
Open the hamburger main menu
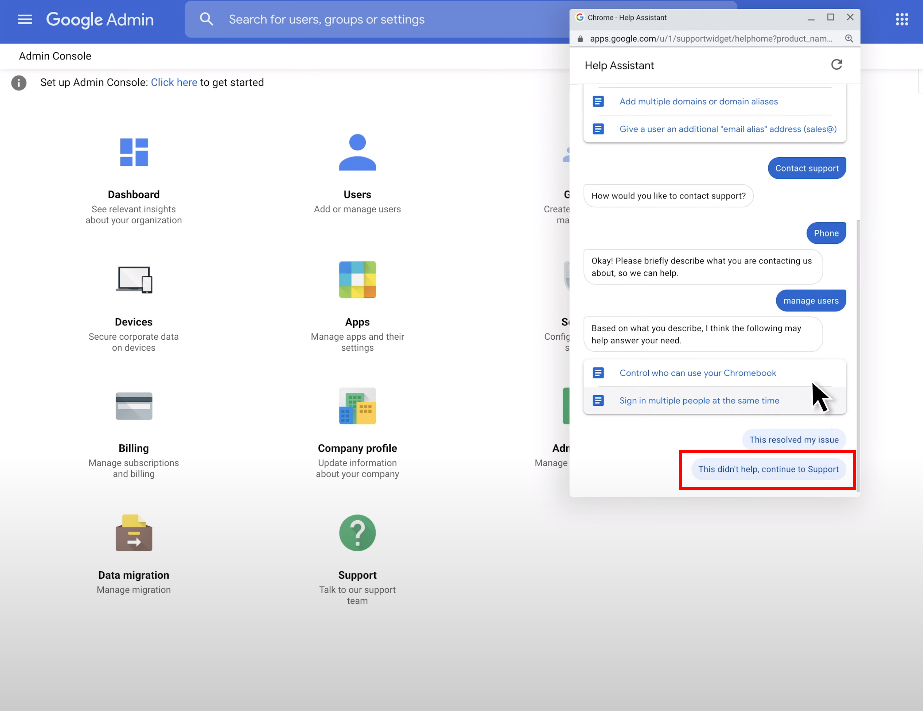(25, 20)
